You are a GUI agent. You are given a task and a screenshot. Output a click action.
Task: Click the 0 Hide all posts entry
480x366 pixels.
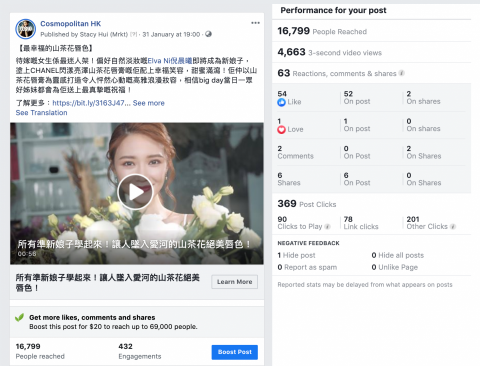coord(398,255)
